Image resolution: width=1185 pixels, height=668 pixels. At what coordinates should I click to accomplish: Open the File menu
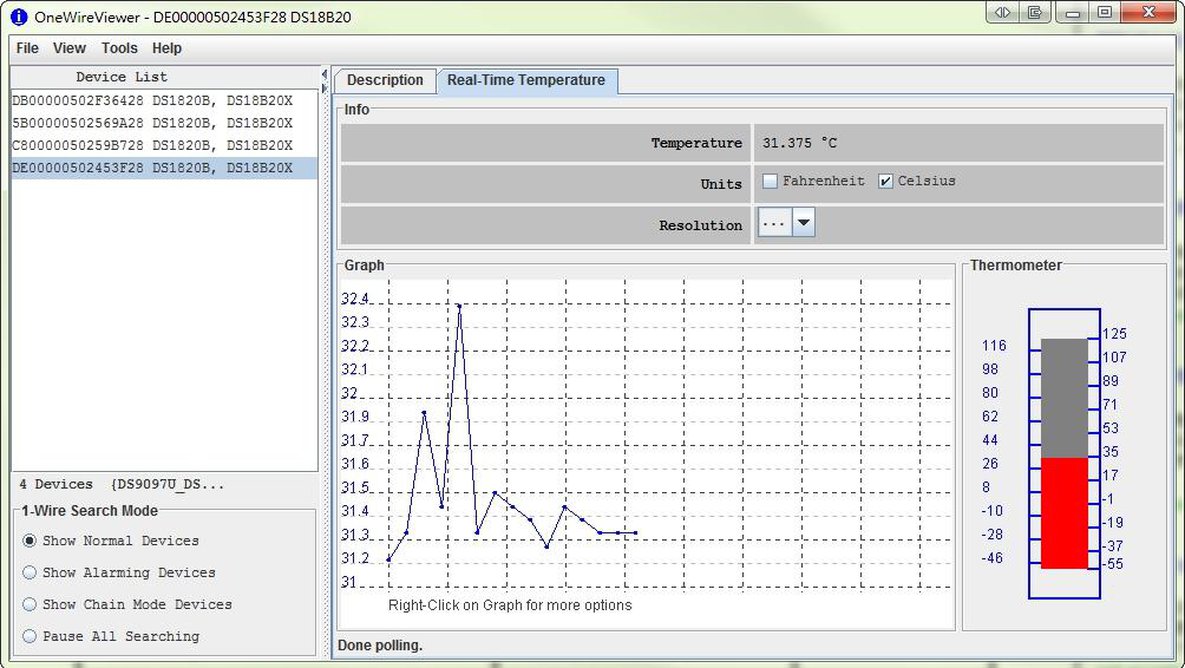pos(27,48)
